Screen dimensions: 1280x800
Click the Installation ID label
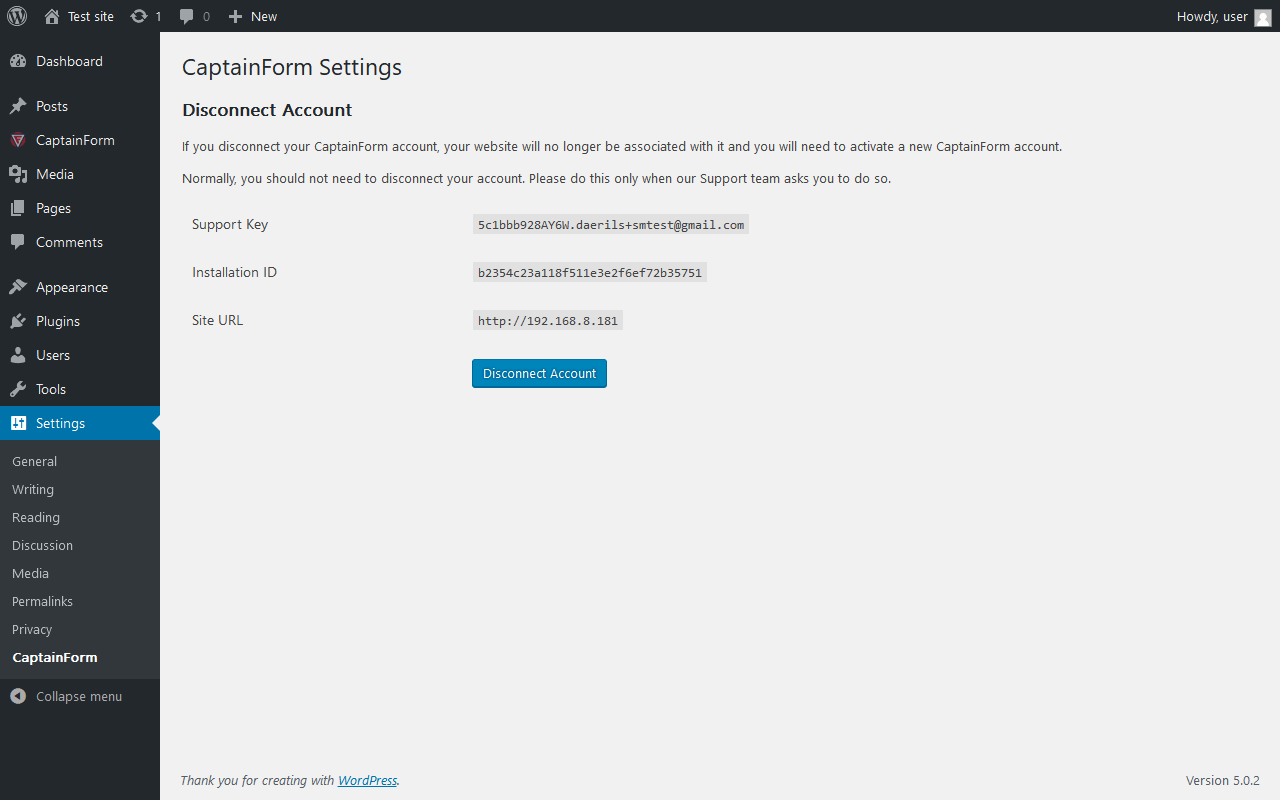234,272
